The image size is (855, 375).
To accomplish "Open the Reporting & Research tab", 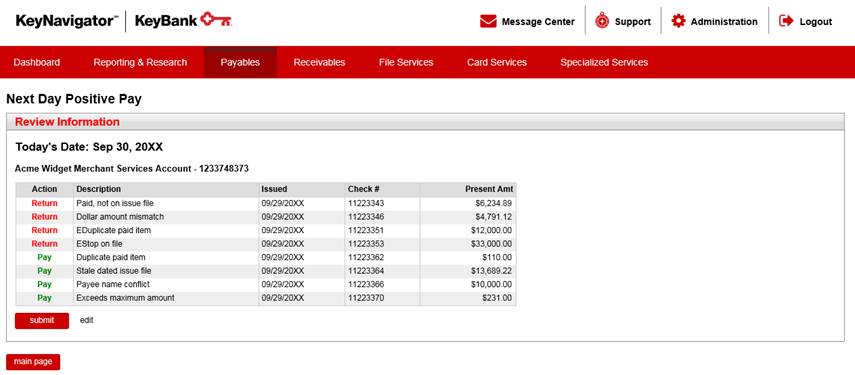I will 140,62.
